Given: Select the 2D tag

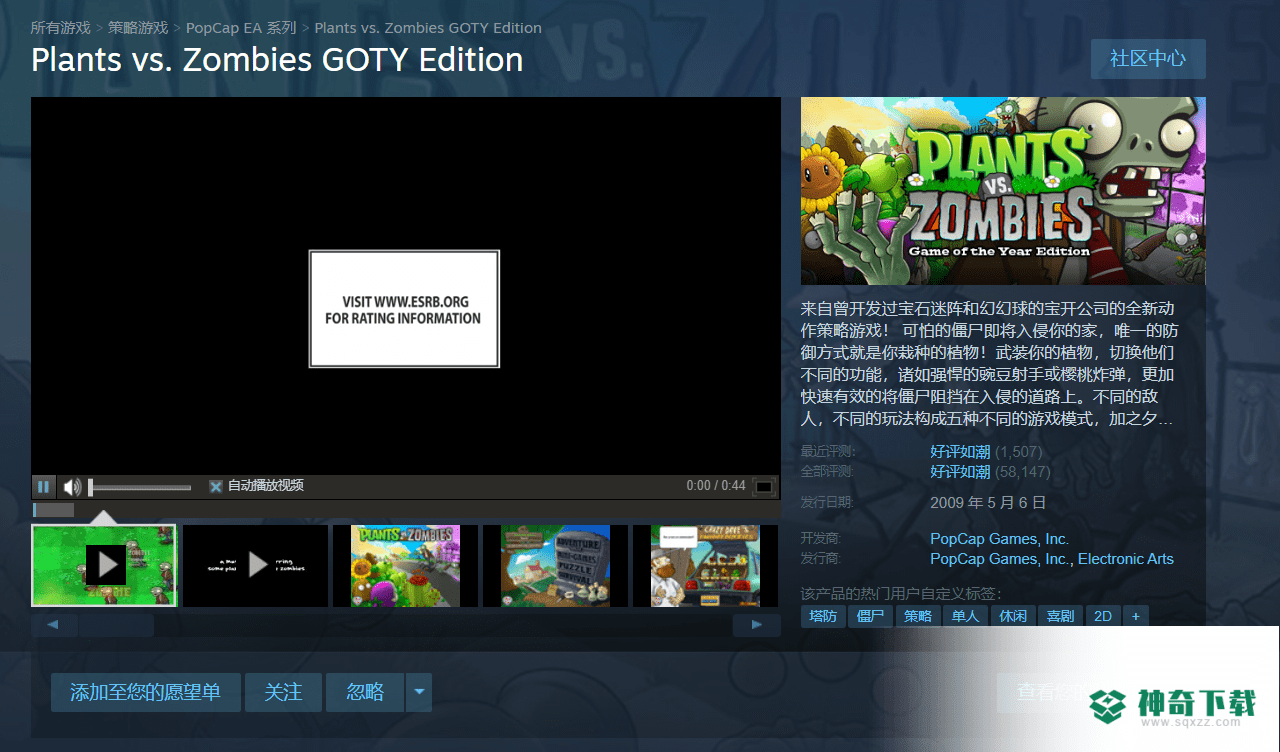Looking at the screenshot, I should tap(1103, 616).
